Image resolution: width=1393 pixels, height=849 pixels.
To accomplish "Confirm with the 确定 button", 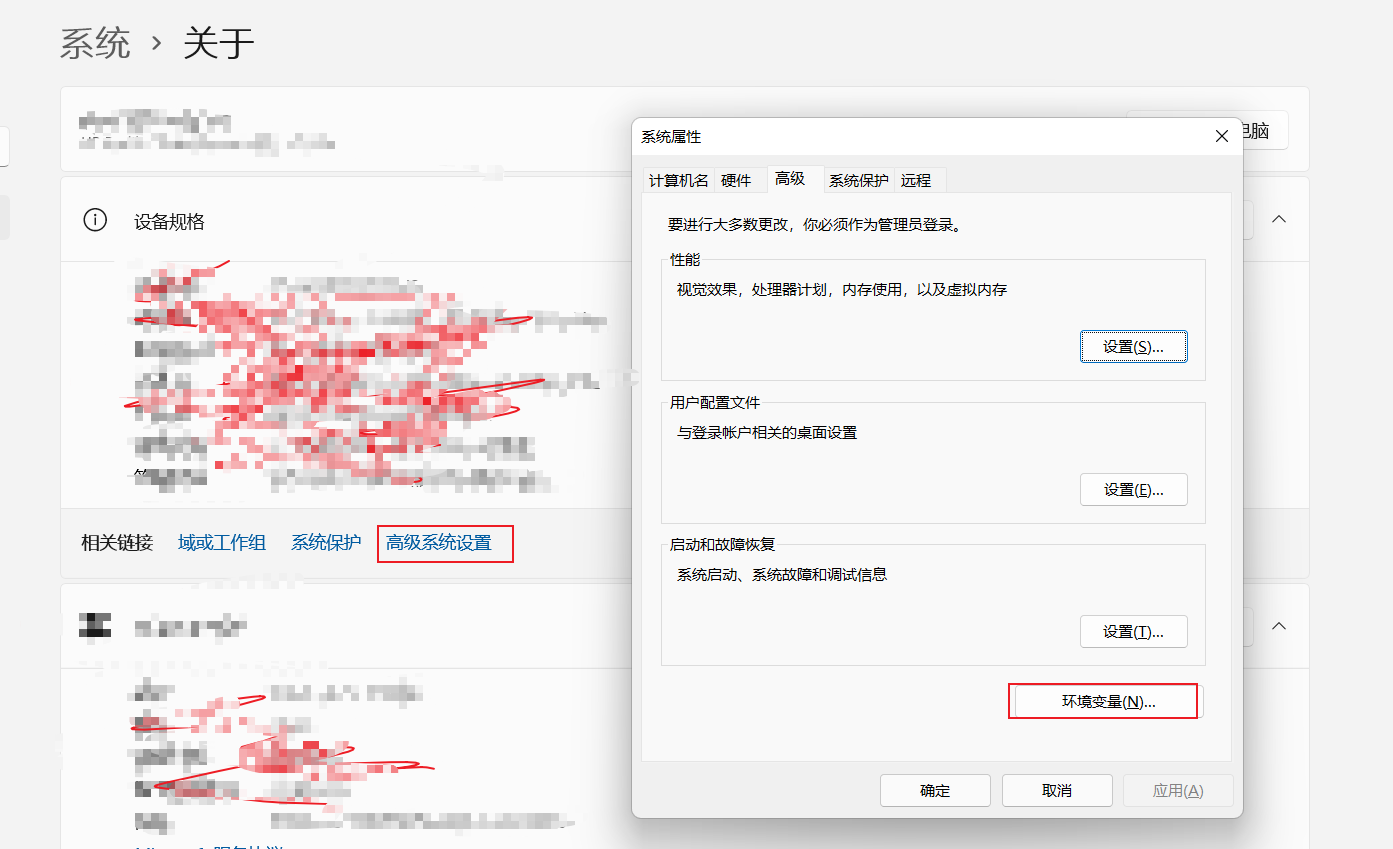I will coord(935,790).
